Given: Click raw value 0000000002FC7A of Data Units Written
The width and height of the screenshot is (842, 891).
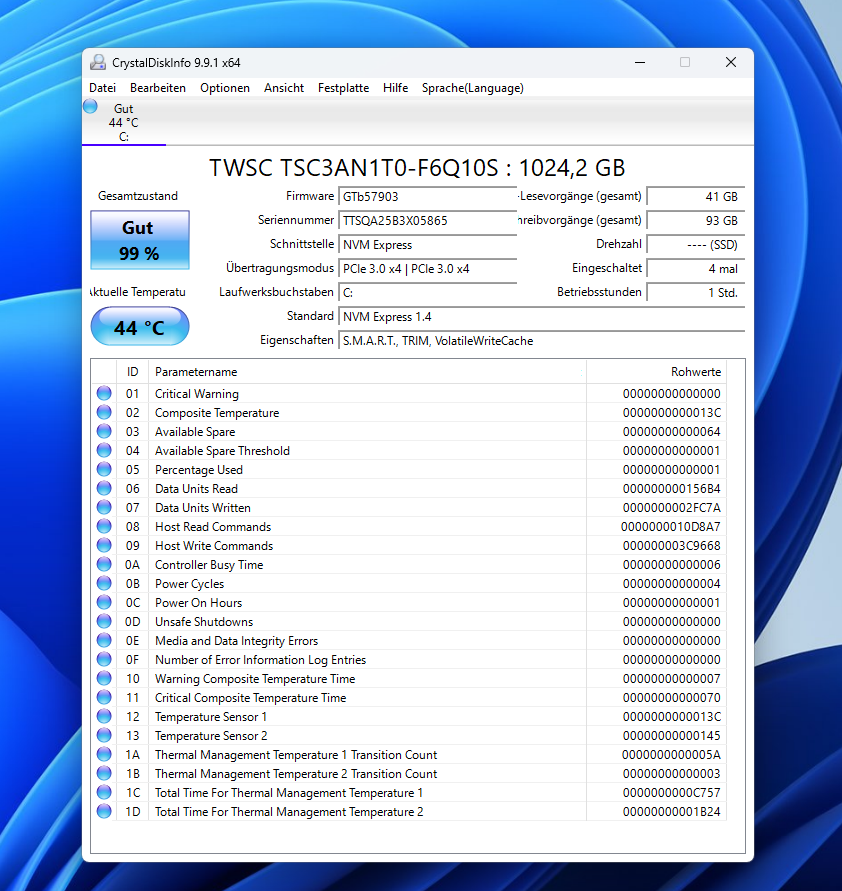Looking at the screenshot, I should (x=672, y=507).
